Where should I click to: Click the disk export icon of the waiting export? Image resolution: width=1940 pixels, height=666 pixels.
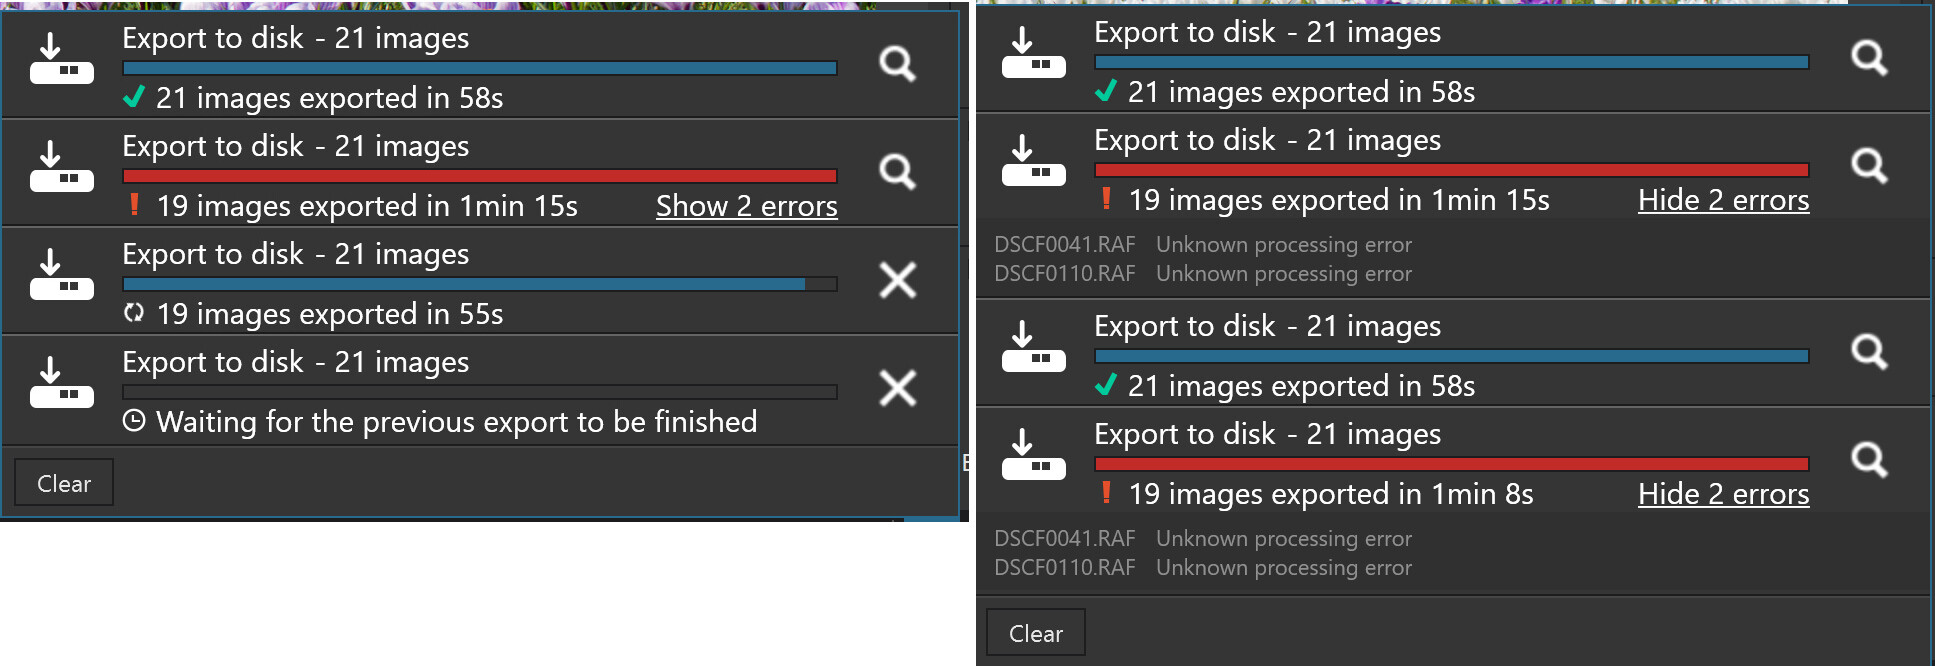(x=61, y=383)
